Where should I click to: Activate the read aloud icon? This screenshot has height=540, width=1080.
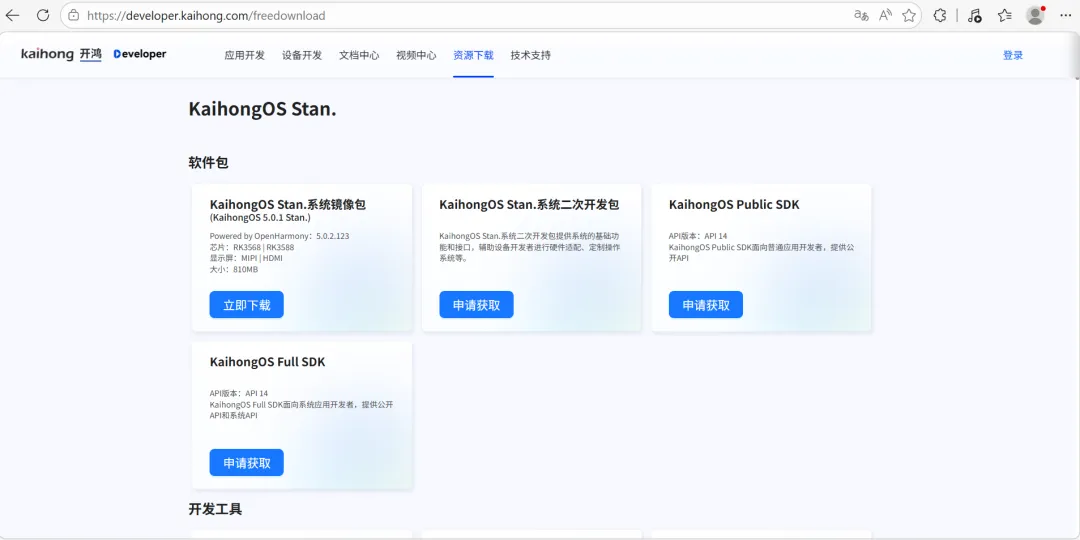[x=885, y=15]
